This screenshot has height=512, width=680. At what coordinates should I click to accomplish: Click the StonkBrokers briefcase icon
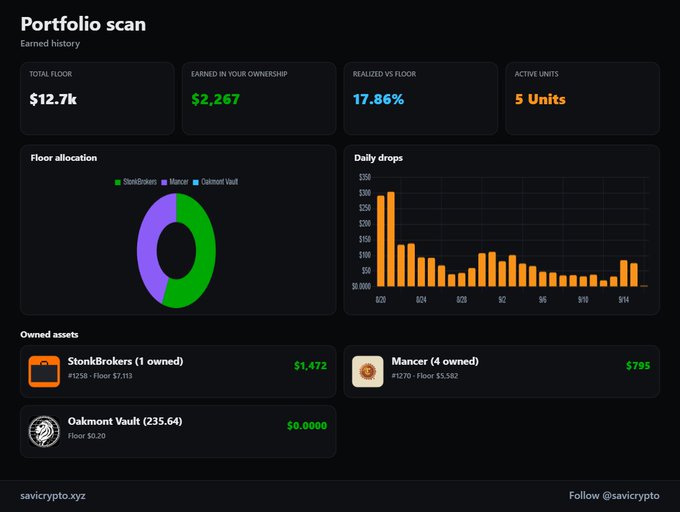click(x=44, y=372)
